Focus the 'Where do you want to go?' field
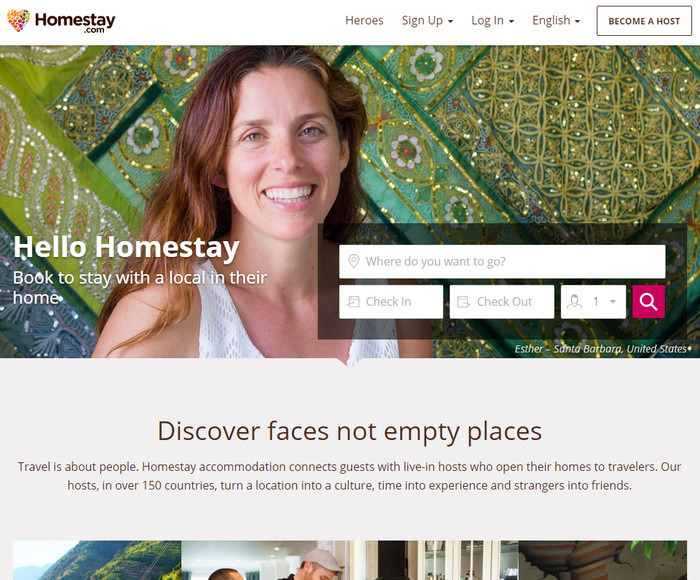Screen dimensions: 700x580 (x=502, y=261)
